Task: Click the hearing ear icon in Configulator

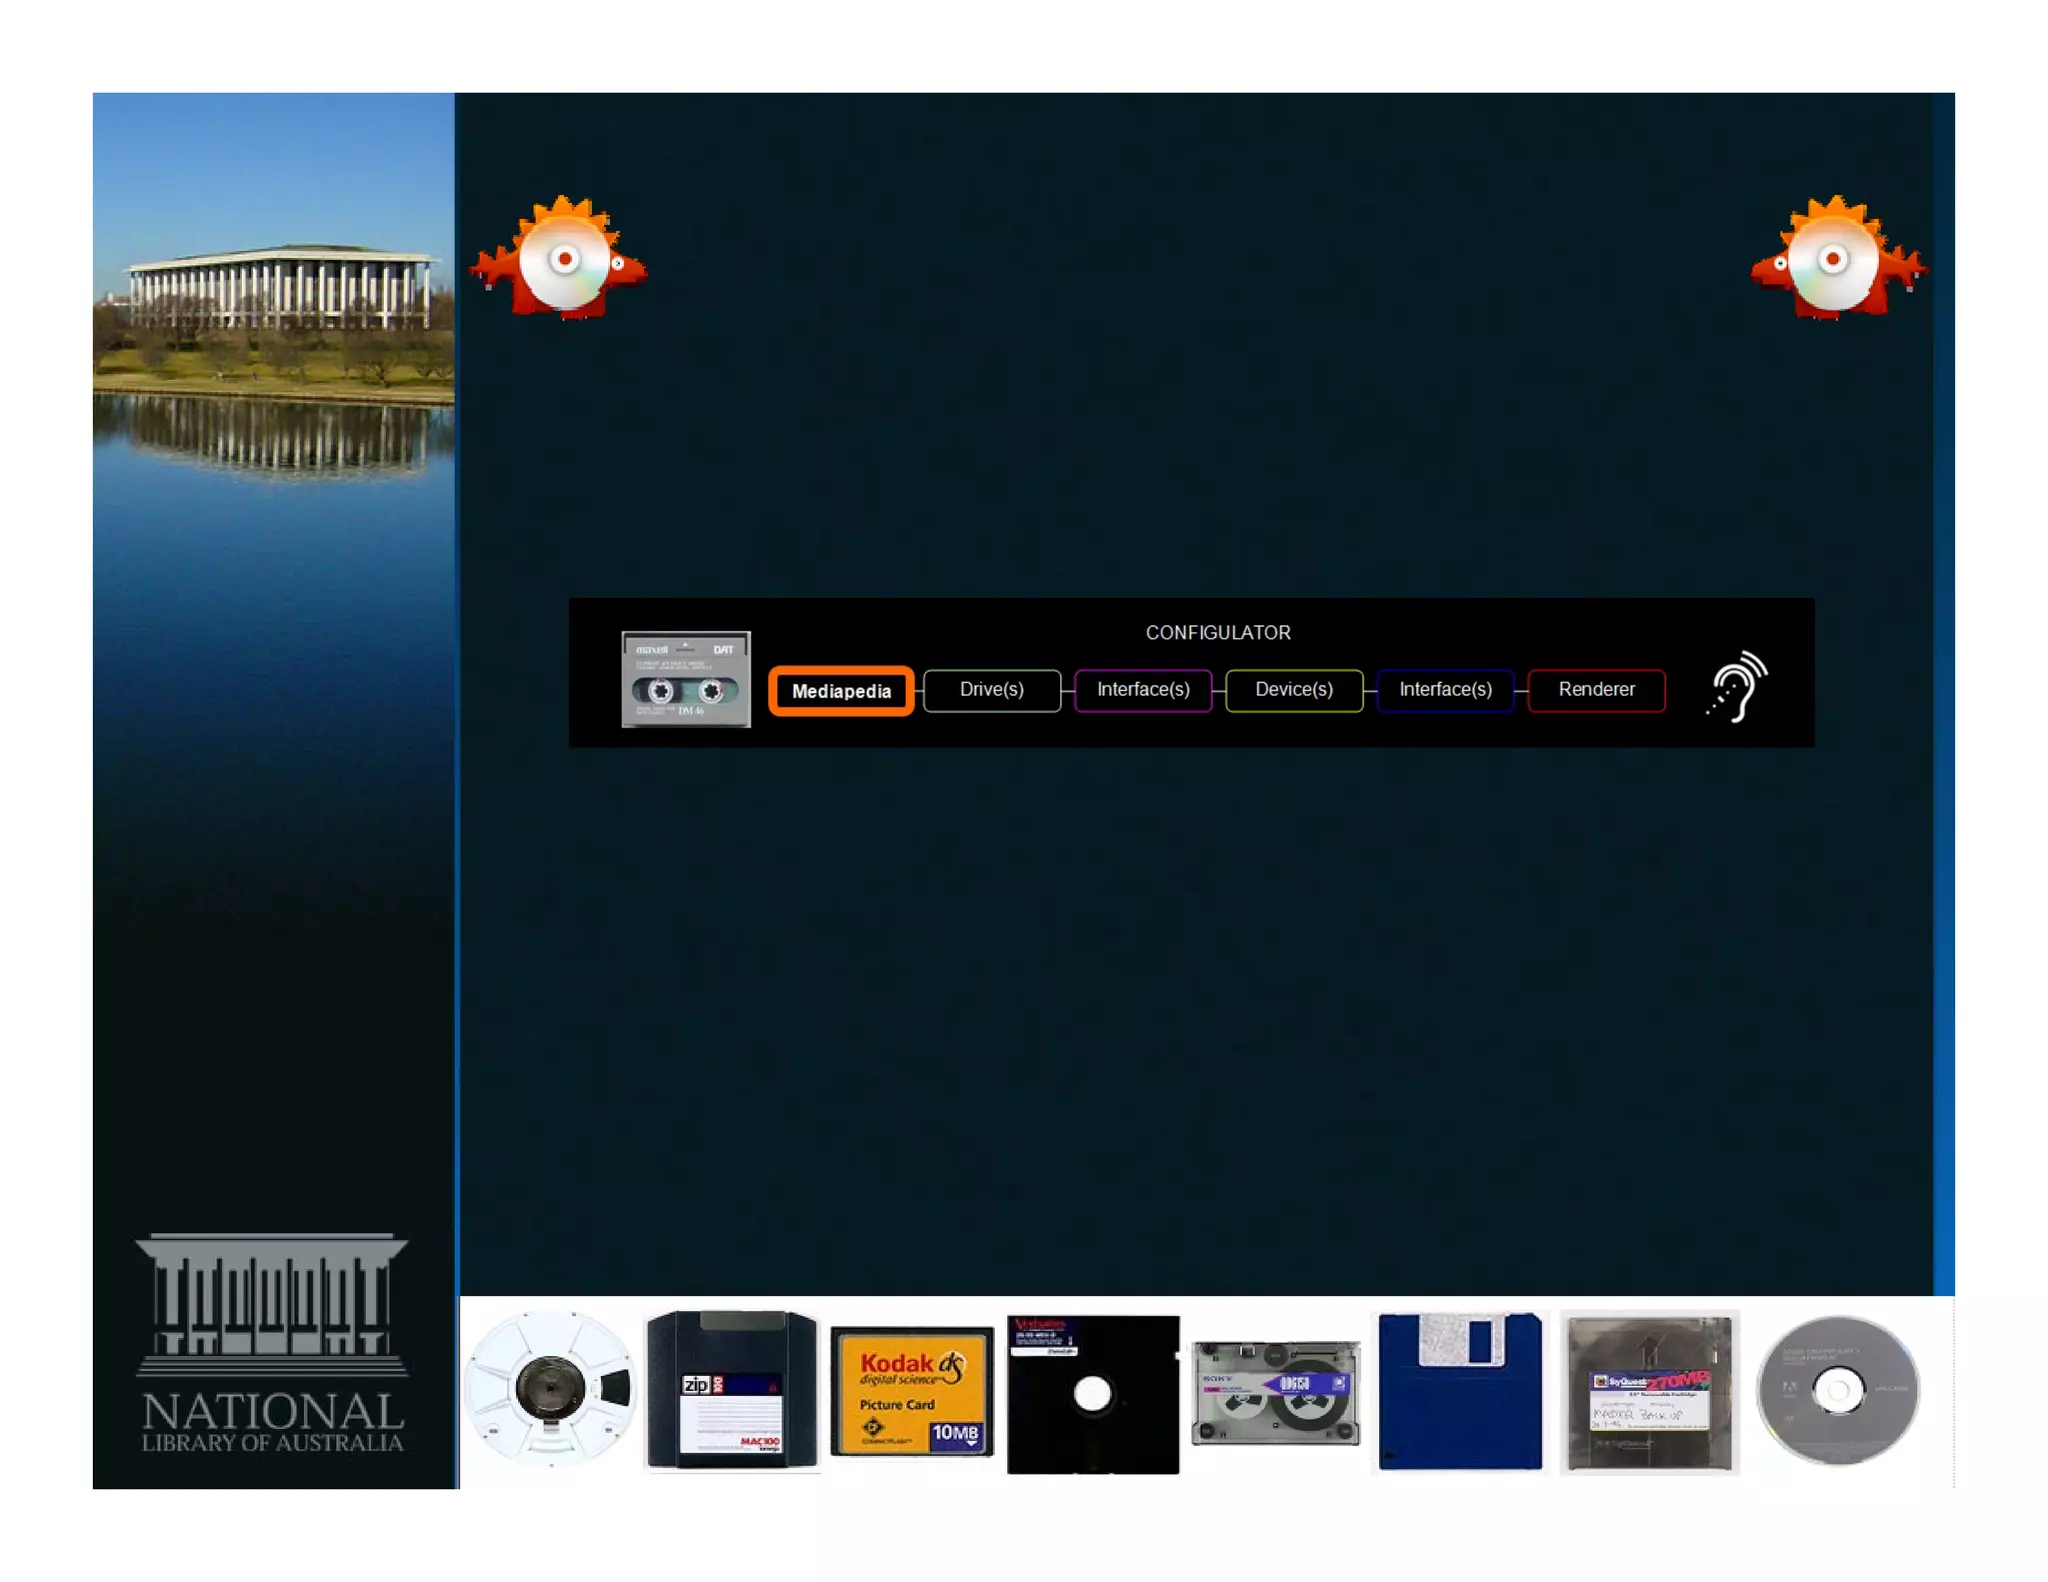Action: click(x=1737, y=687)
